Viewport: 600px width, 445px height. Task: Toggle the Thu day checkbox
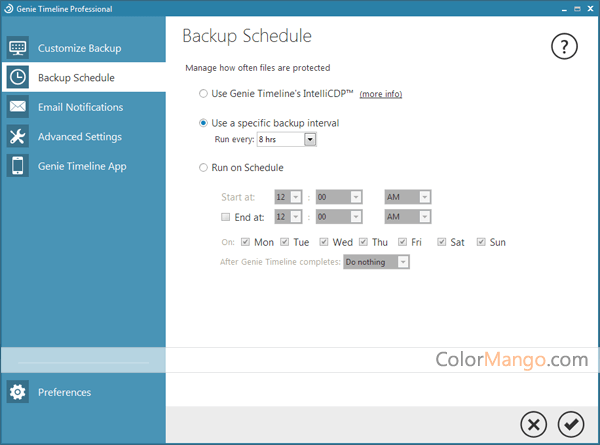point(363,242)
